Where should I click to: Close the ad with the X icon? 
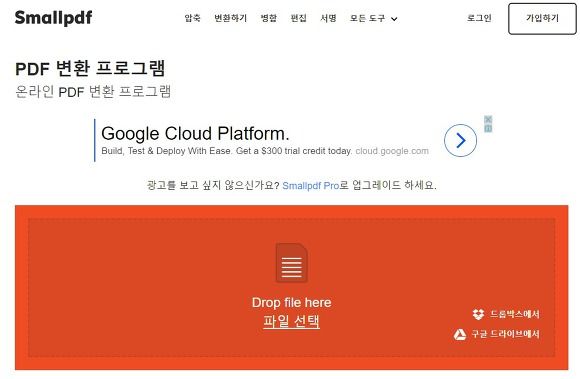[x=488, y=119]
